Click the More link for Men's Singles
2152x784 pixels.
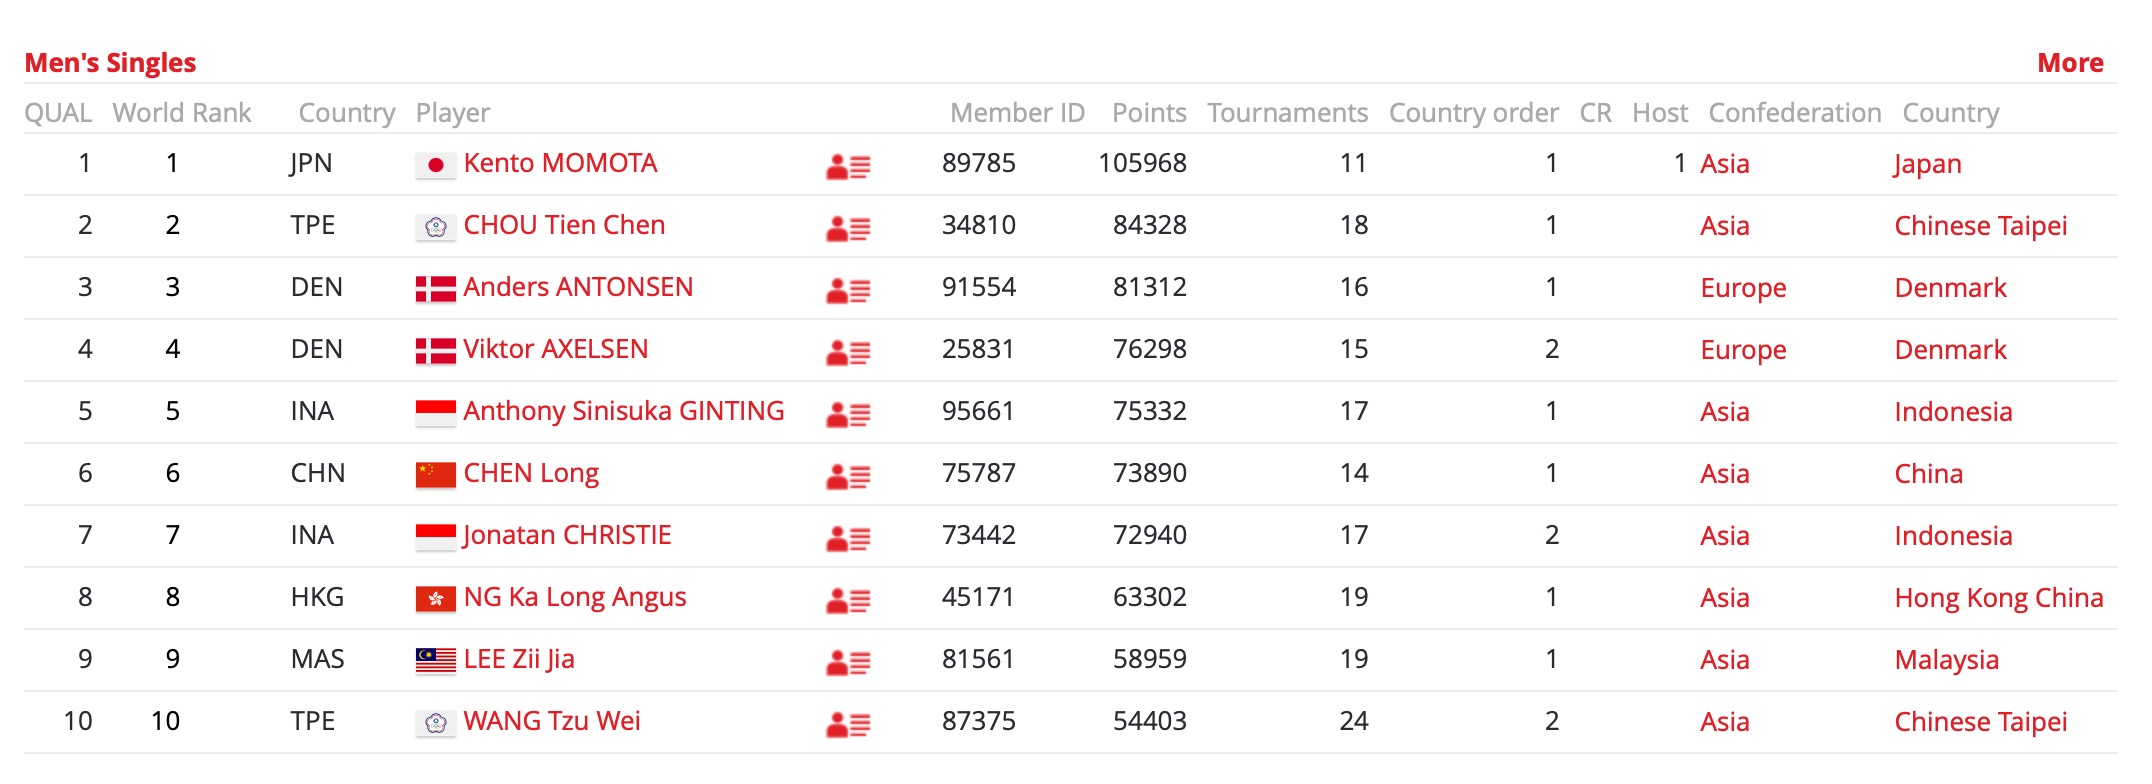(2070, 63)
